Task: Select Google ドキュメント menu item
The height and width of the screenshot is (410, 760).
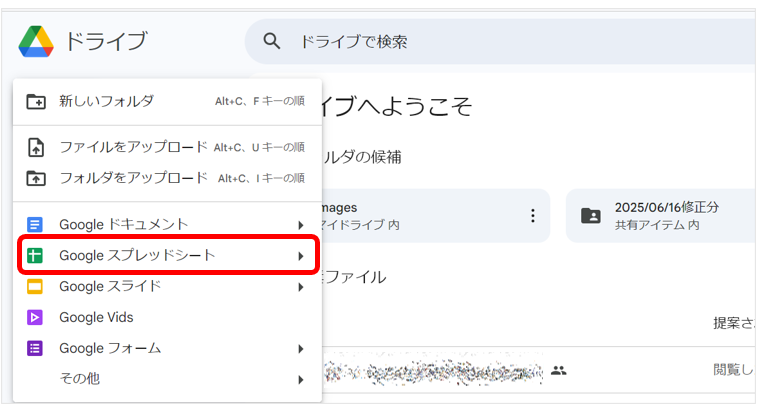Action: coord(167,224)
